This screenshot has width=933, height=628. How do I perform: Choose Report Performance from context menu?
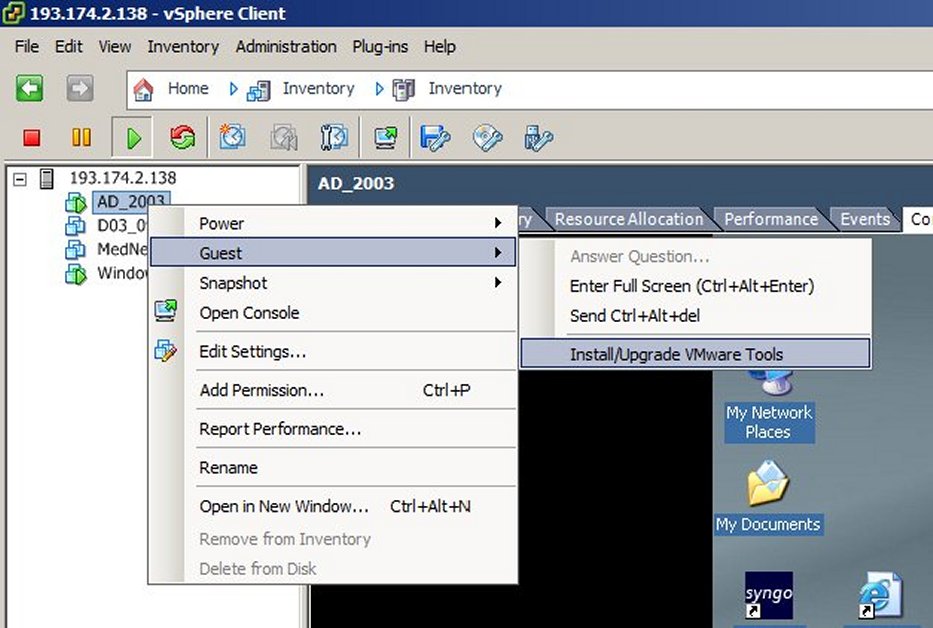pyautogui.click(x=333, y=429)
